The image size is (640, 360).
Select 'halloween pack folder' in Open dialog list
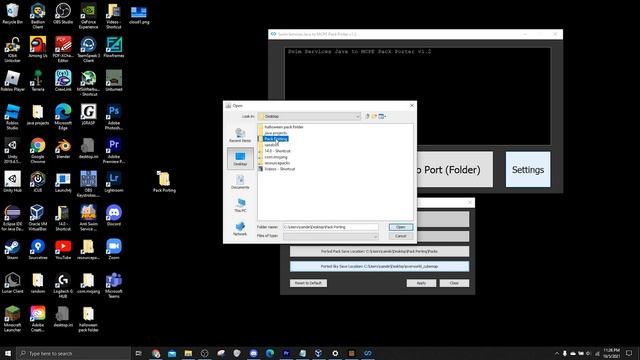coord(284,127)
